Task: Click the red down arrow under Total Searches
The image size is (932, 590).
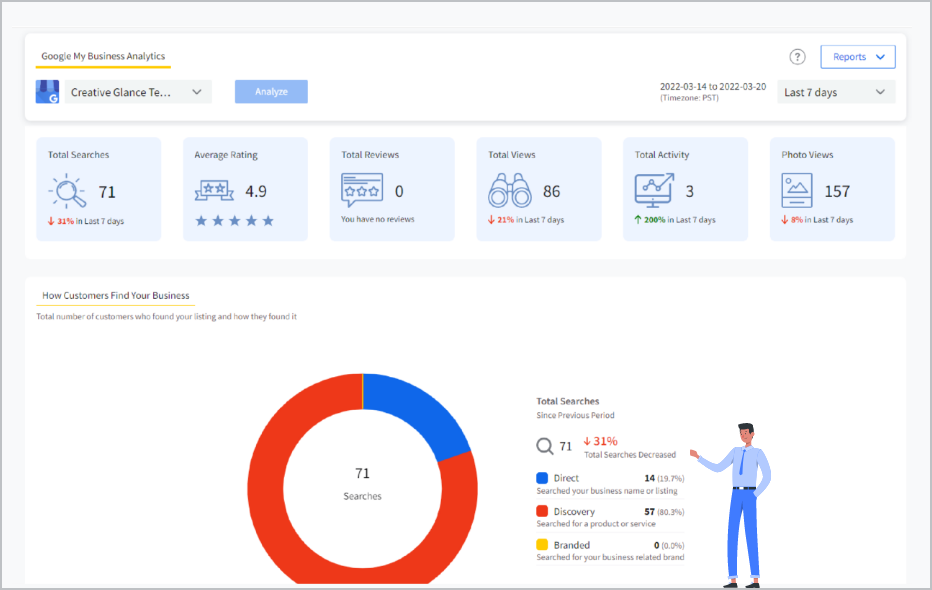Action: click(51, 221)
